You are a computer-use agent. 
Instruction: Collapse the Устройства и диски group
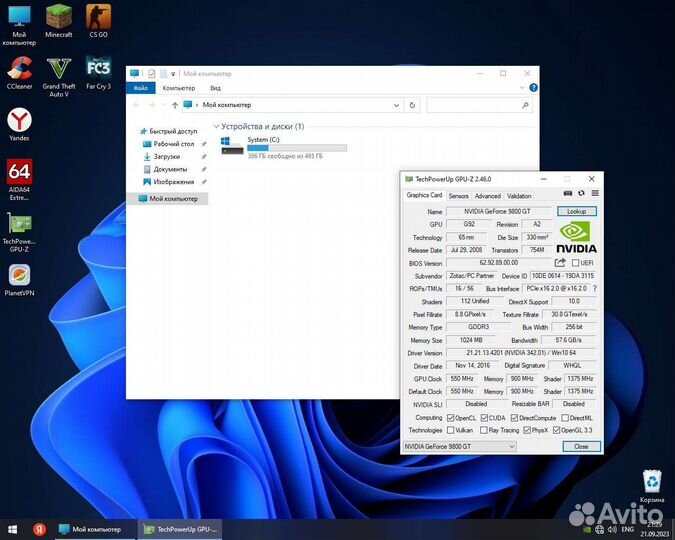click(x=217, y=126)
